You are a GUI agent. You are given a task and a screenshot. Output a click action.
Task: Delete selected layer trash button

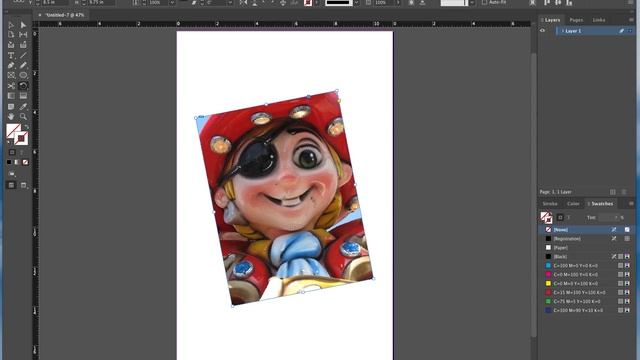pyautogui.click(x=624, y=192)
